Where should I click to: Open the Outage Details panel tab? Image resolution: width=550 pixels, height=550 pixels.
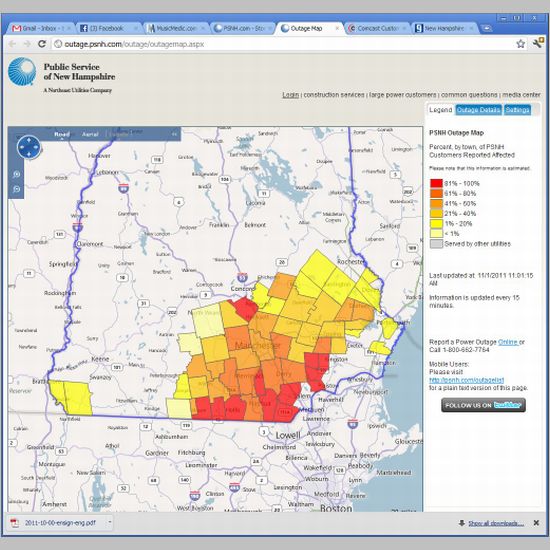pos(478,110)
